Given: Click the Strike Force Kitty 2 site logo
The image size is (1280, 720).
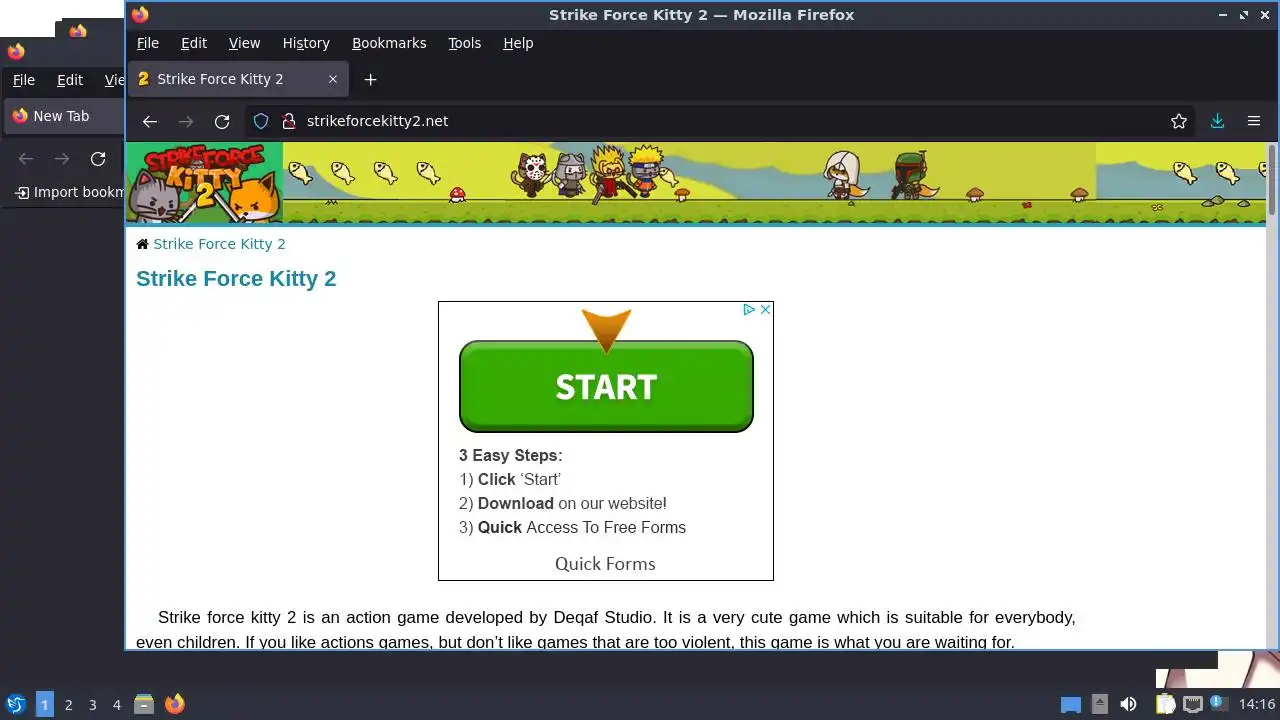Looking at the screenshot, I should click(x=204, y=183).
